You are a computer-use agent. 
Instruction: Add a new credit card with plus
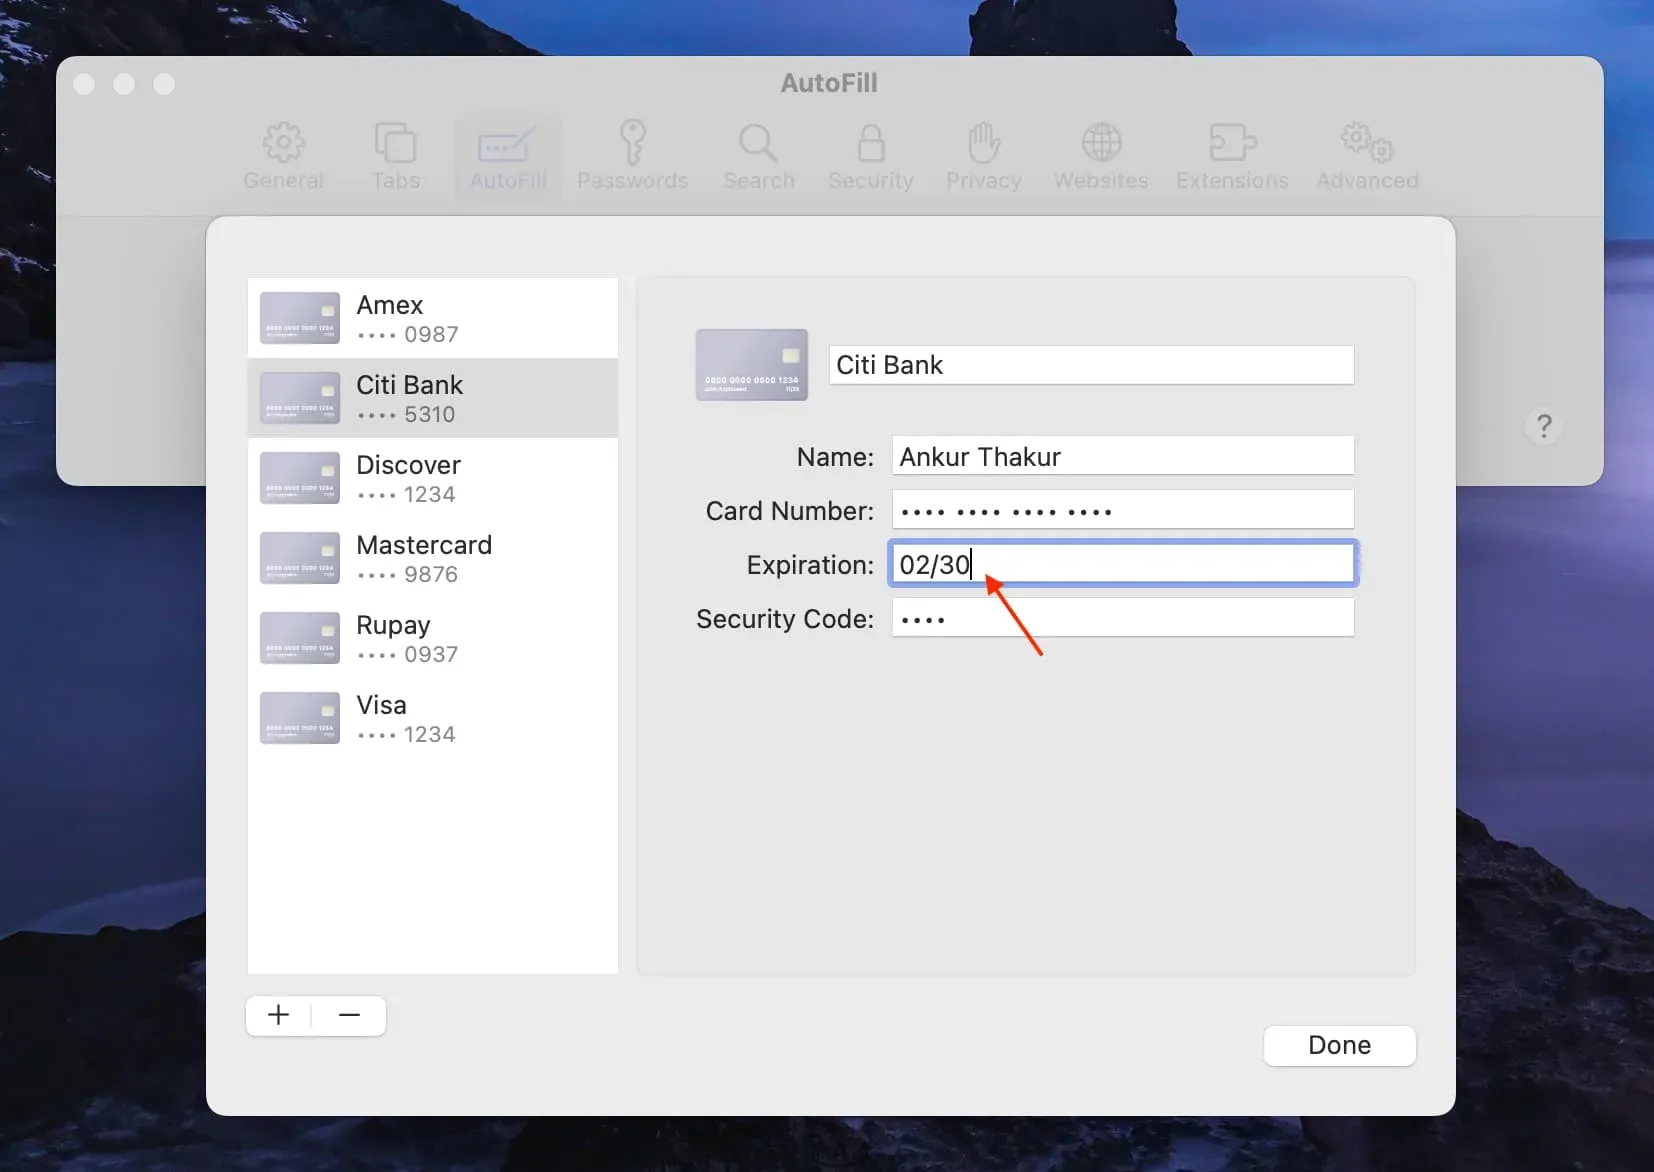279,1015
